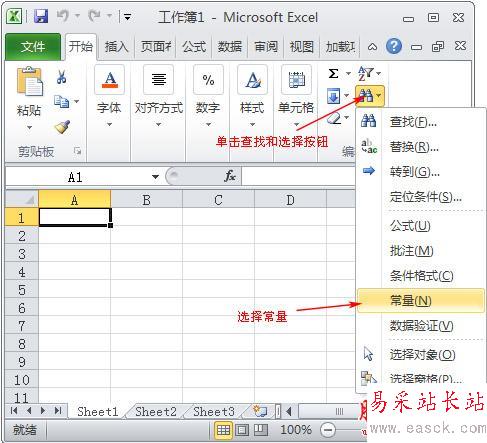Open the 文件 File tab

[33, 47]
